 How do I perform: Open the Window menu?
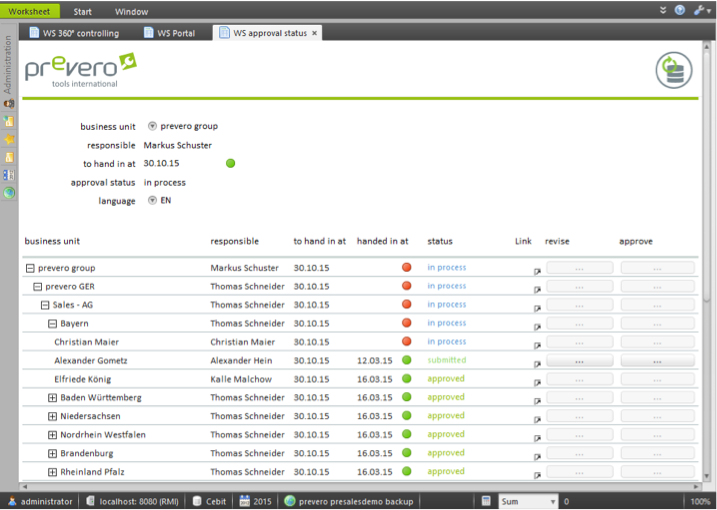tap(131, 11)
